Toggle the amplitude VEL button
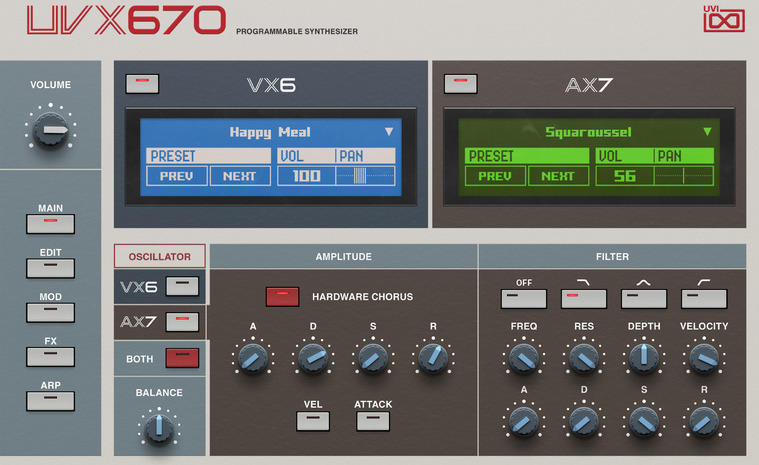The image size is (759, 465). pyautogui.click(x=313, y=421)
